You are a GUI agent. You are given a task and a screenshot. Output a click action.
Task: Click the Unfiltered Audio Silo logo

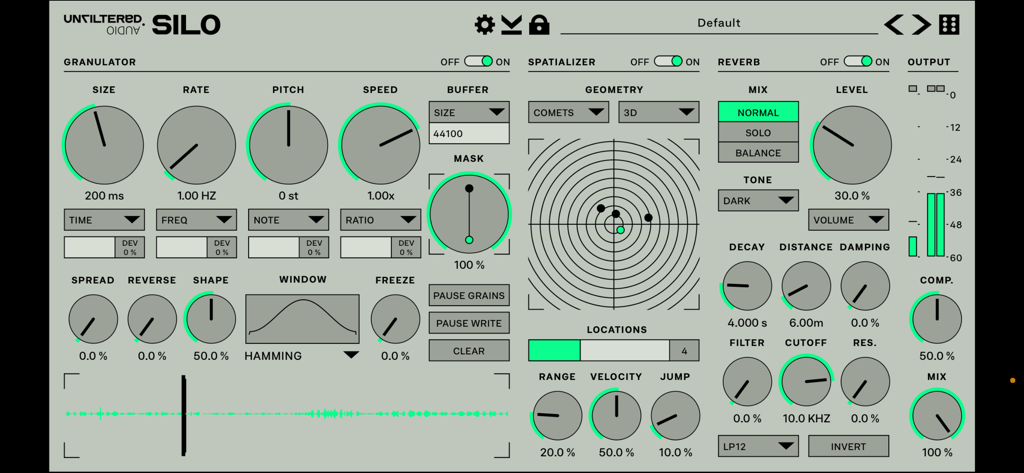tap(142, 24)
